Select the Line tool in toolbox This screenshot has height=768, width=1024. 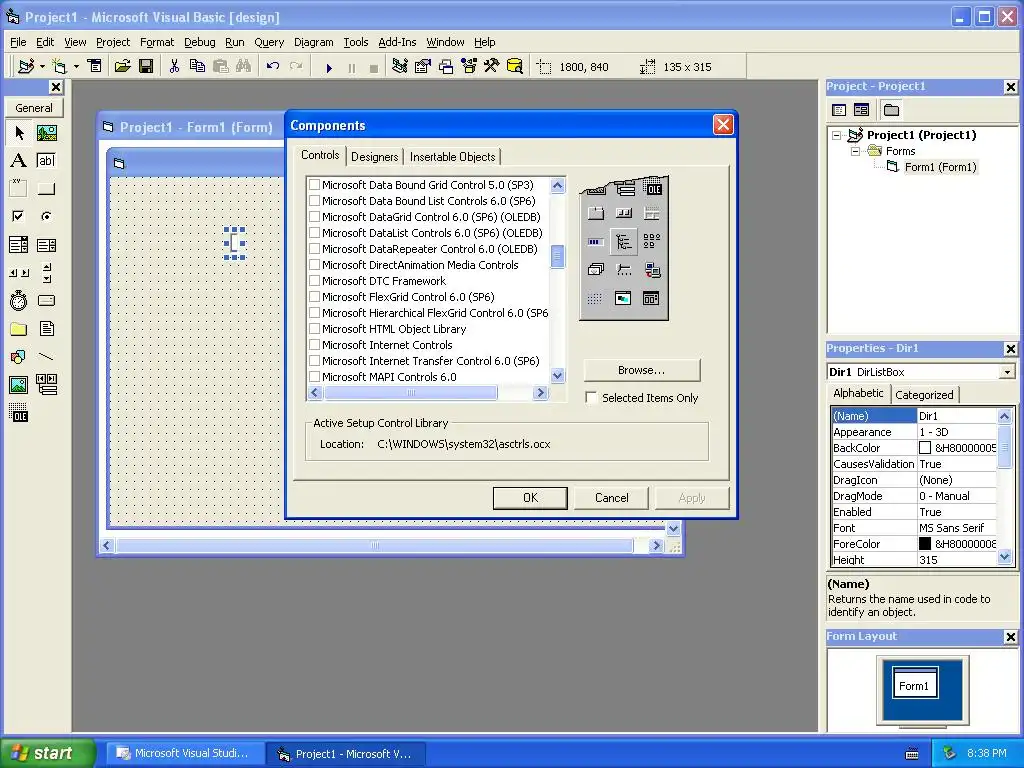click(46, 357)
